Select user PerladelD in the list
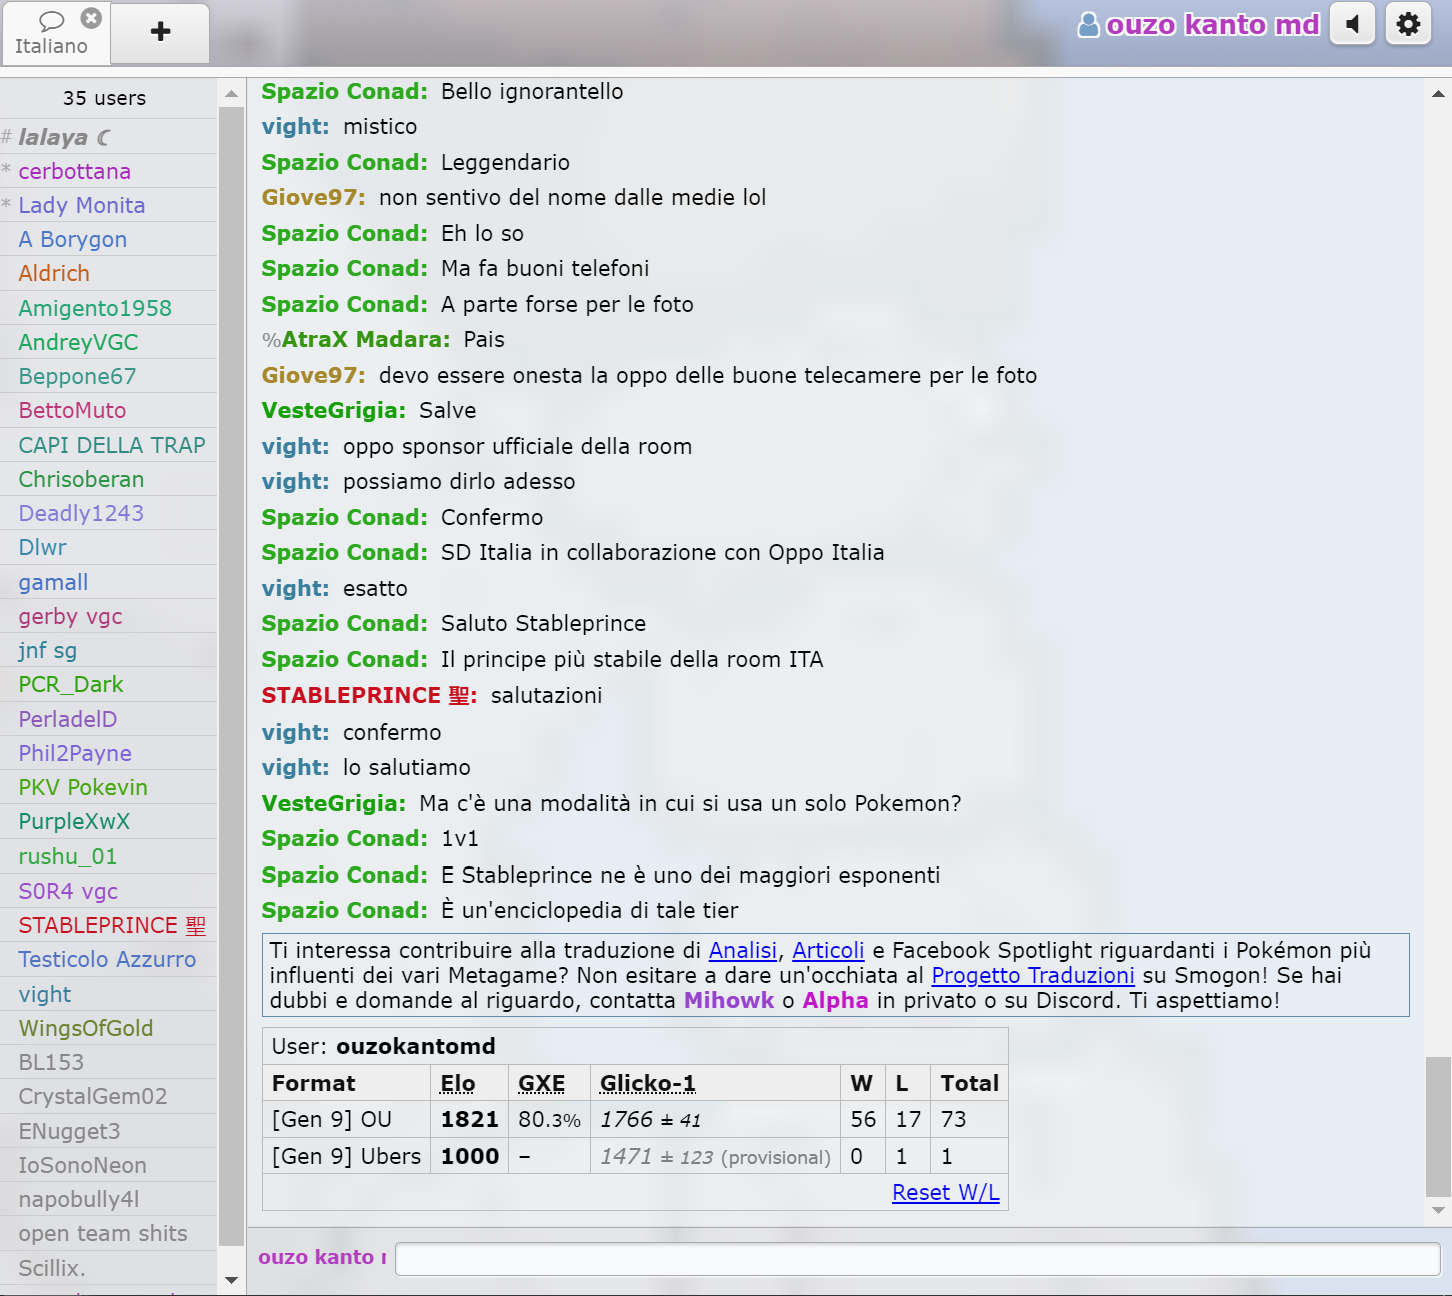This screenshot has width=1452, height=1296. (108, 719)
